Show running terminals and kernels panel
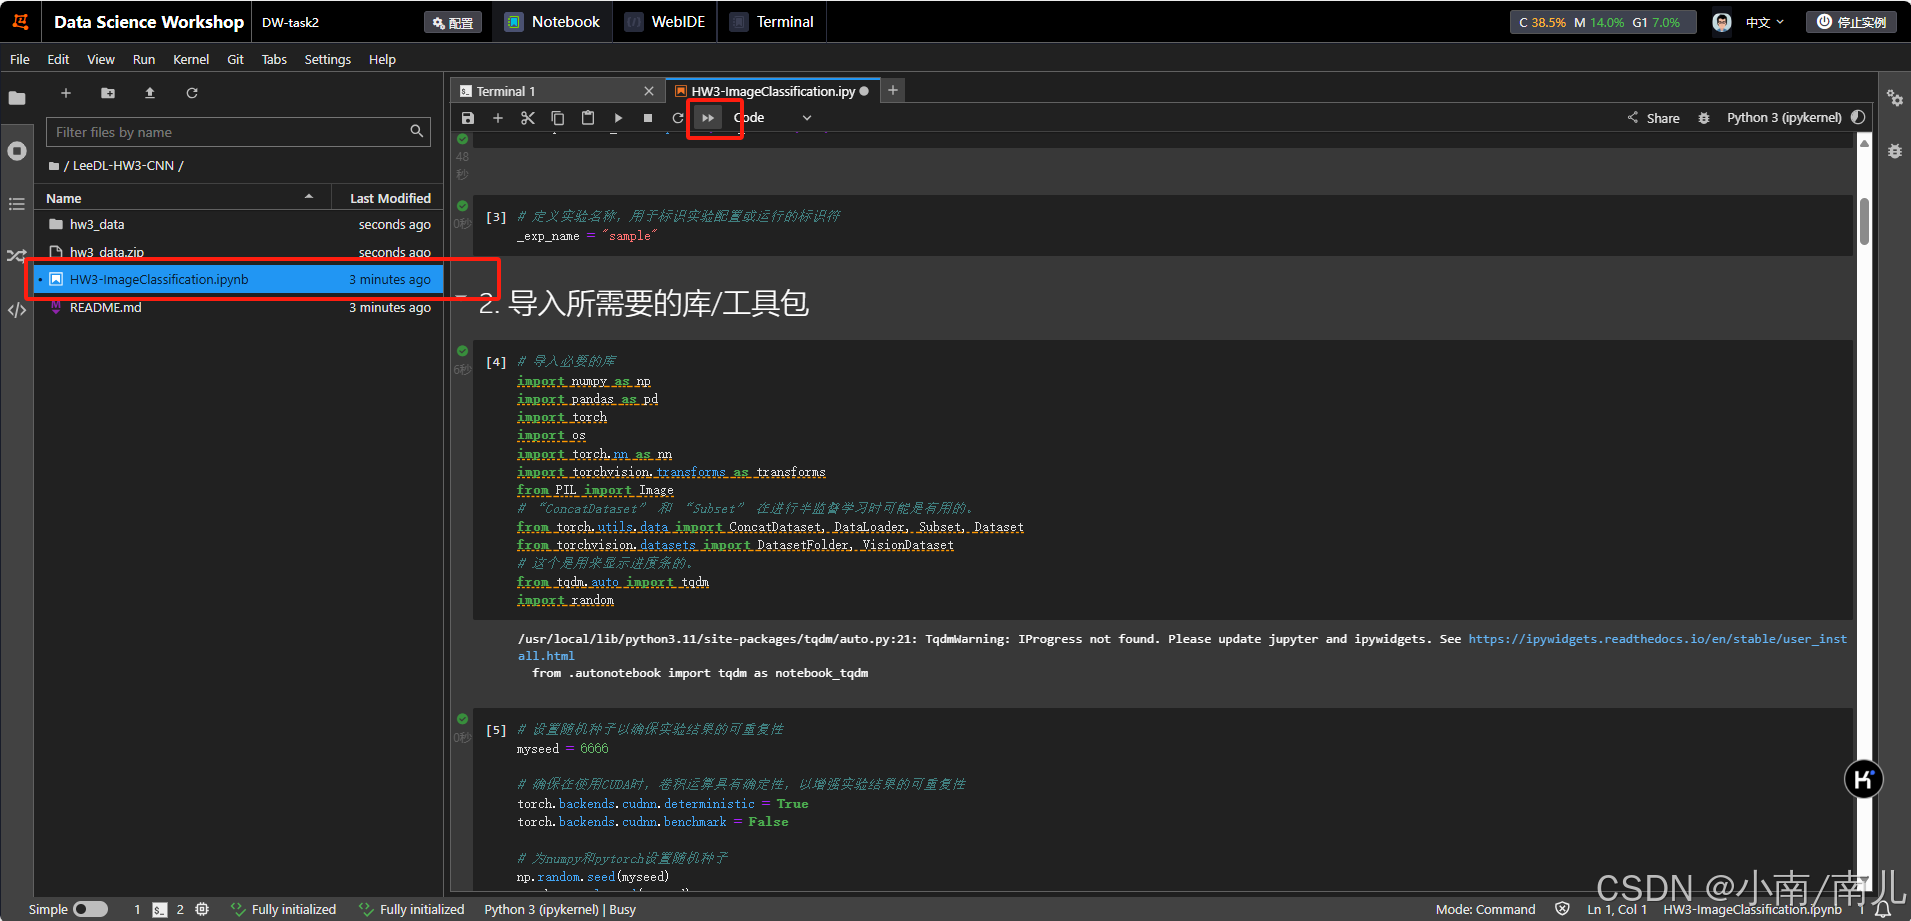The width and height of the screenshot is (1911, 921). pyautogui.click(x=17, y=151)
